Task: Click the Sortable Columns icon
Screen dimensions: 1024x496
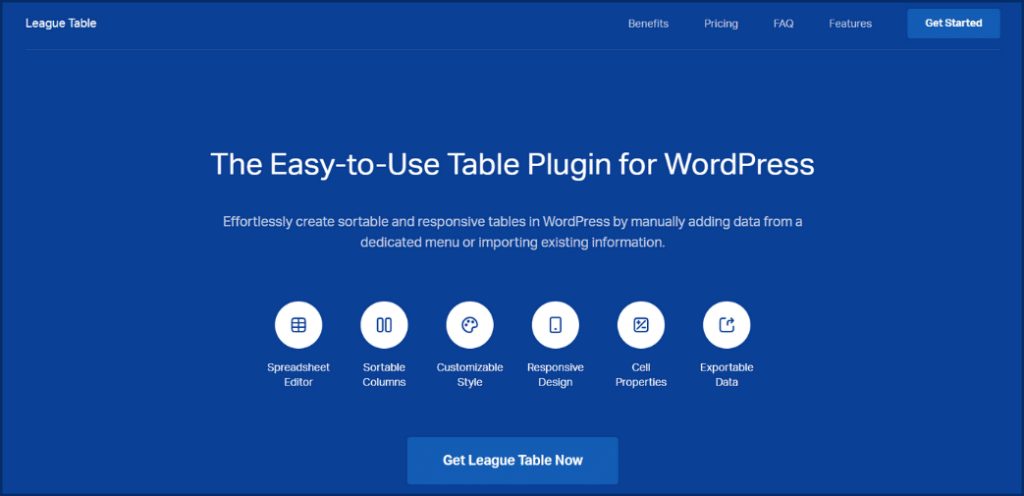Action: point(384,325)
